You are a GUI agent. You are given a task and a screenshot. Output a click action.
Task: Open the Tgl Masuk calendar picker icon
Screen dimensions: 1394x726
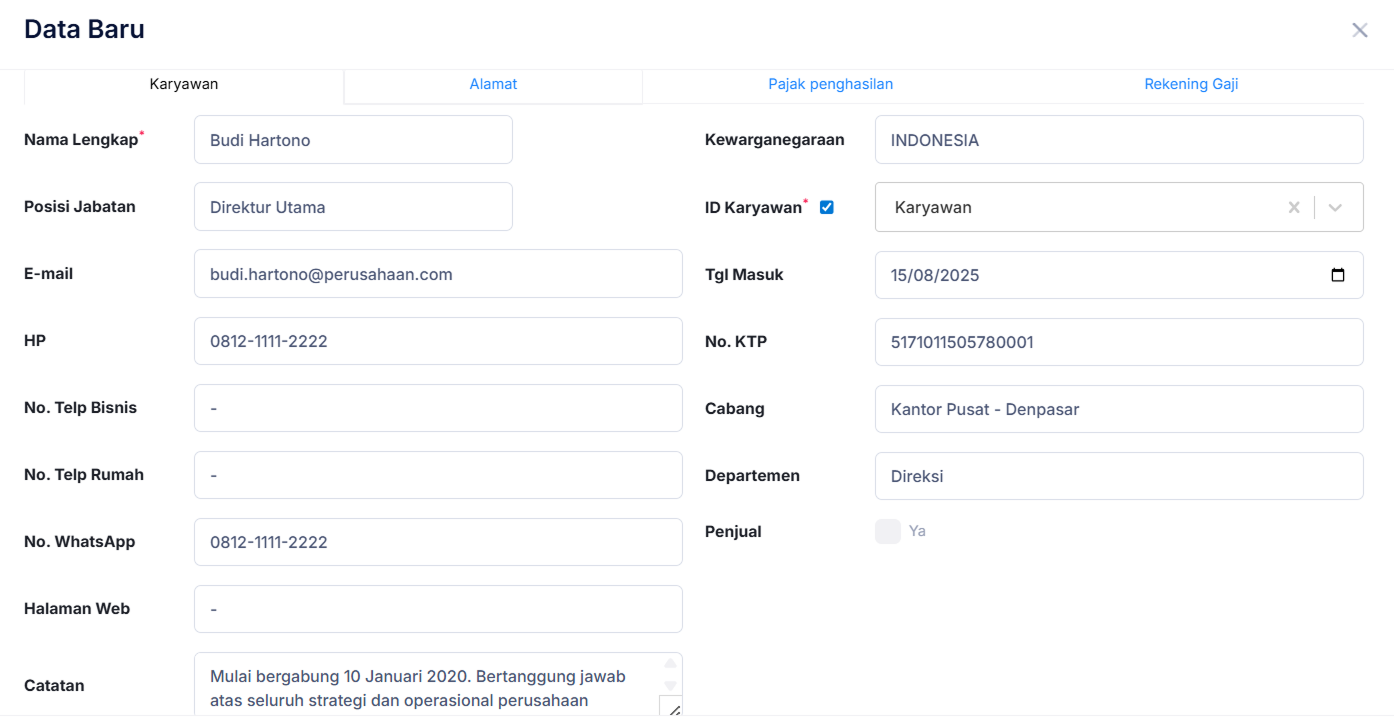coord(1338,275)
